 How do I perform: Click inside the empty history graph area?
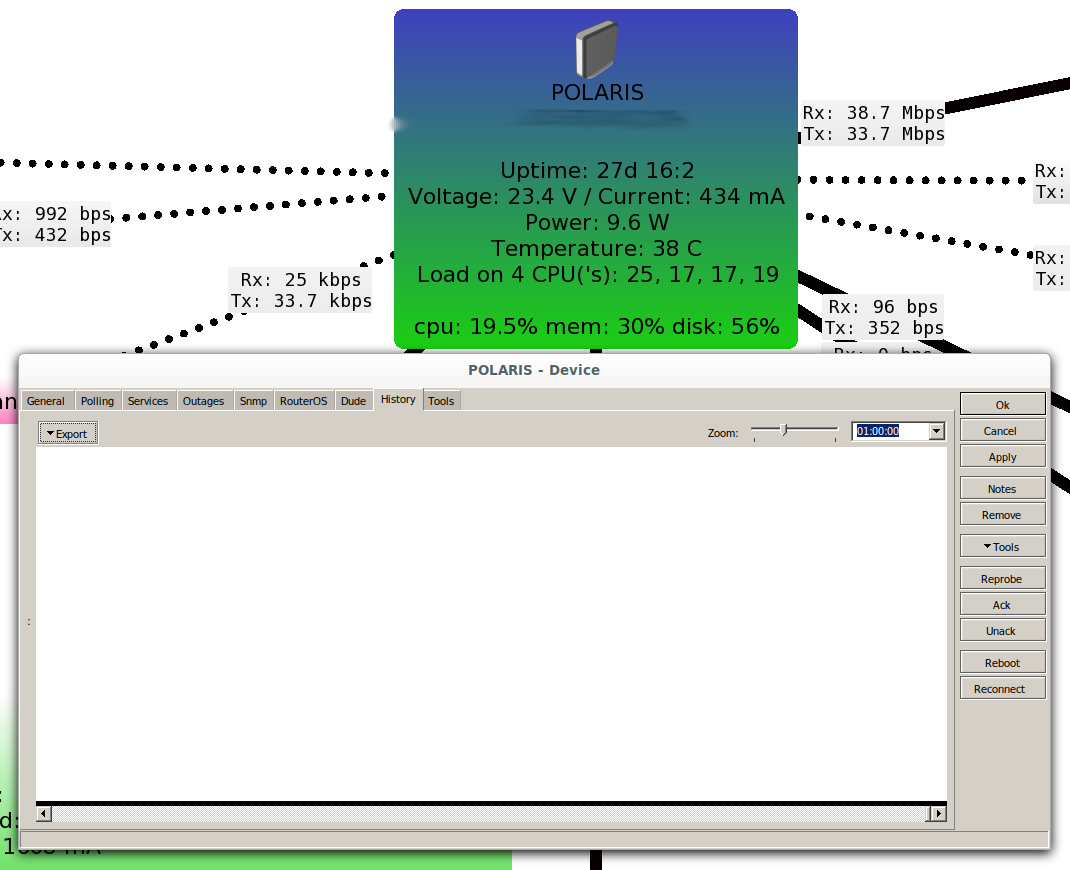pos(491,624)
